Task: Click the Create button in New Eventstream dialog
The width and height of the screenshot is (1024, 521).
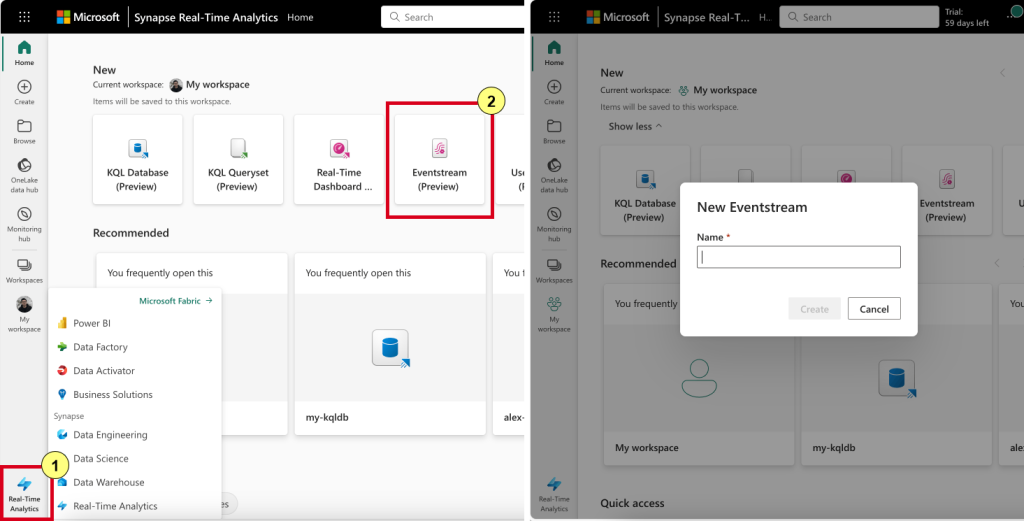Action: pyautogui.click(x=814, y=309)
